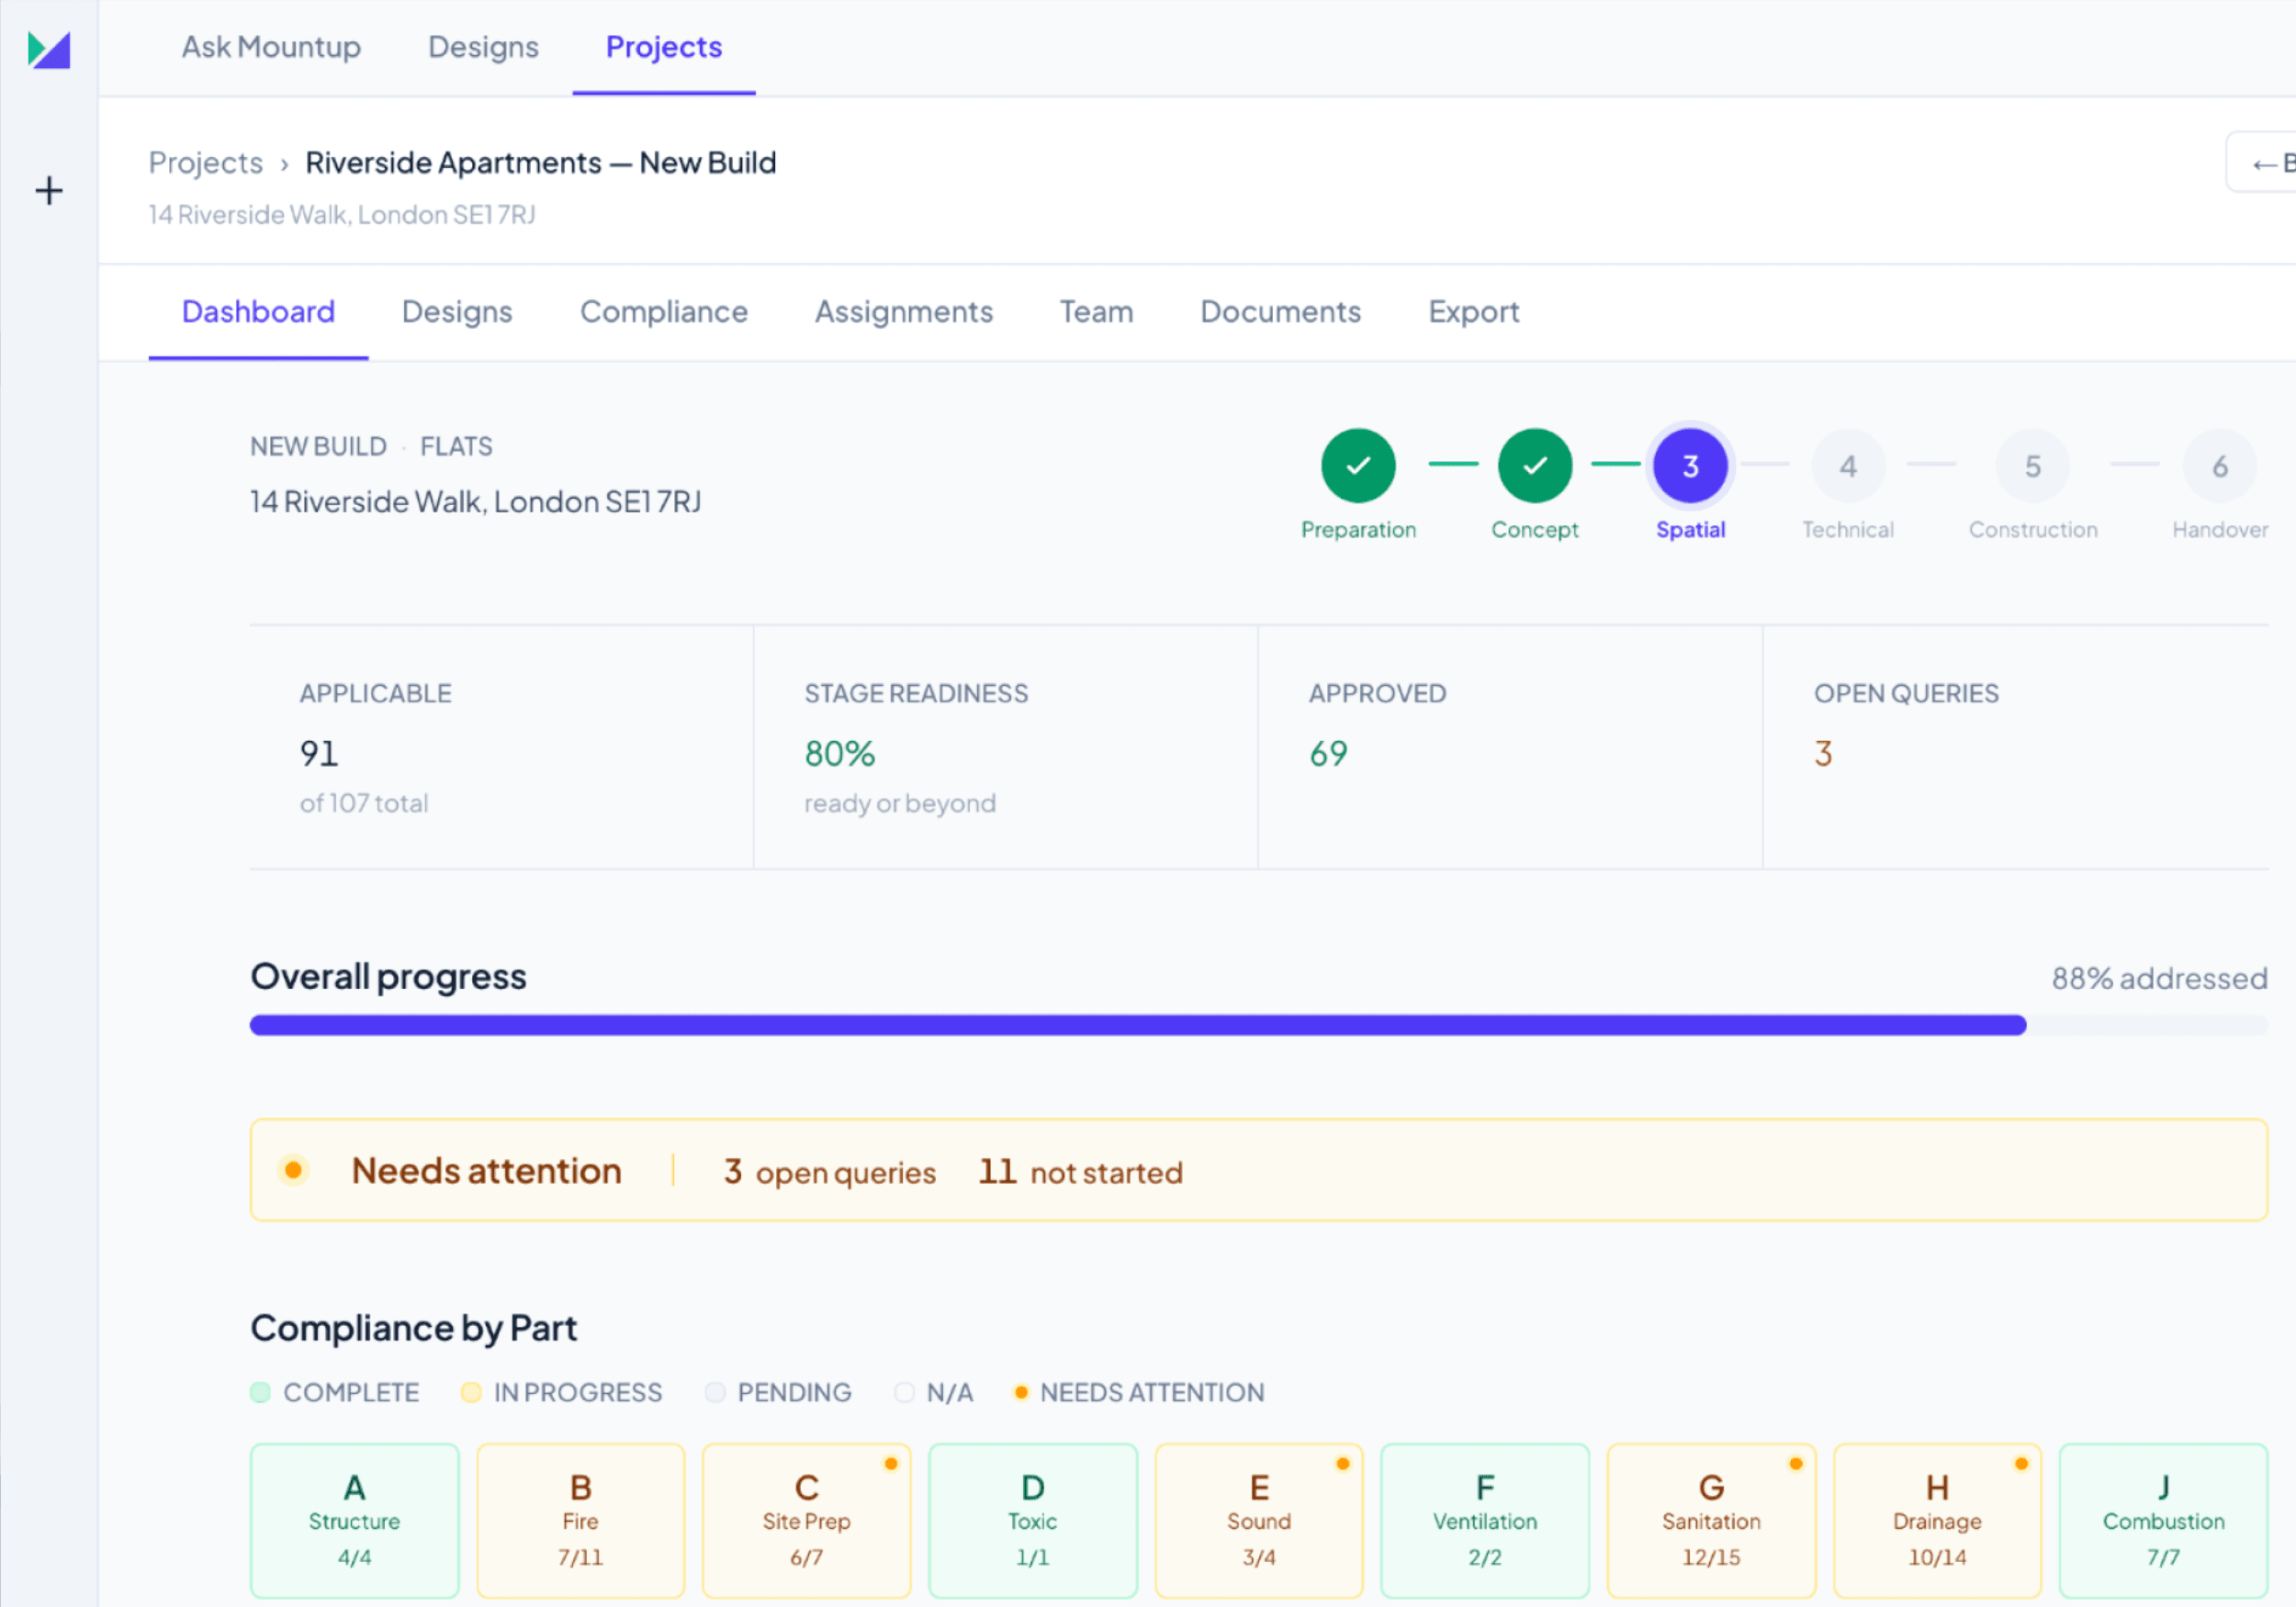Open Part A Structure card
This screenshot has height=1607, width=2296.
coord(355,1520)
